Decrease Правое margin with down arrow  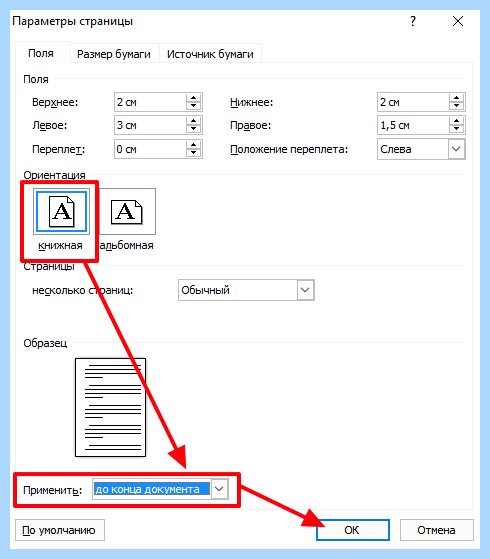(x=456, y=129)
